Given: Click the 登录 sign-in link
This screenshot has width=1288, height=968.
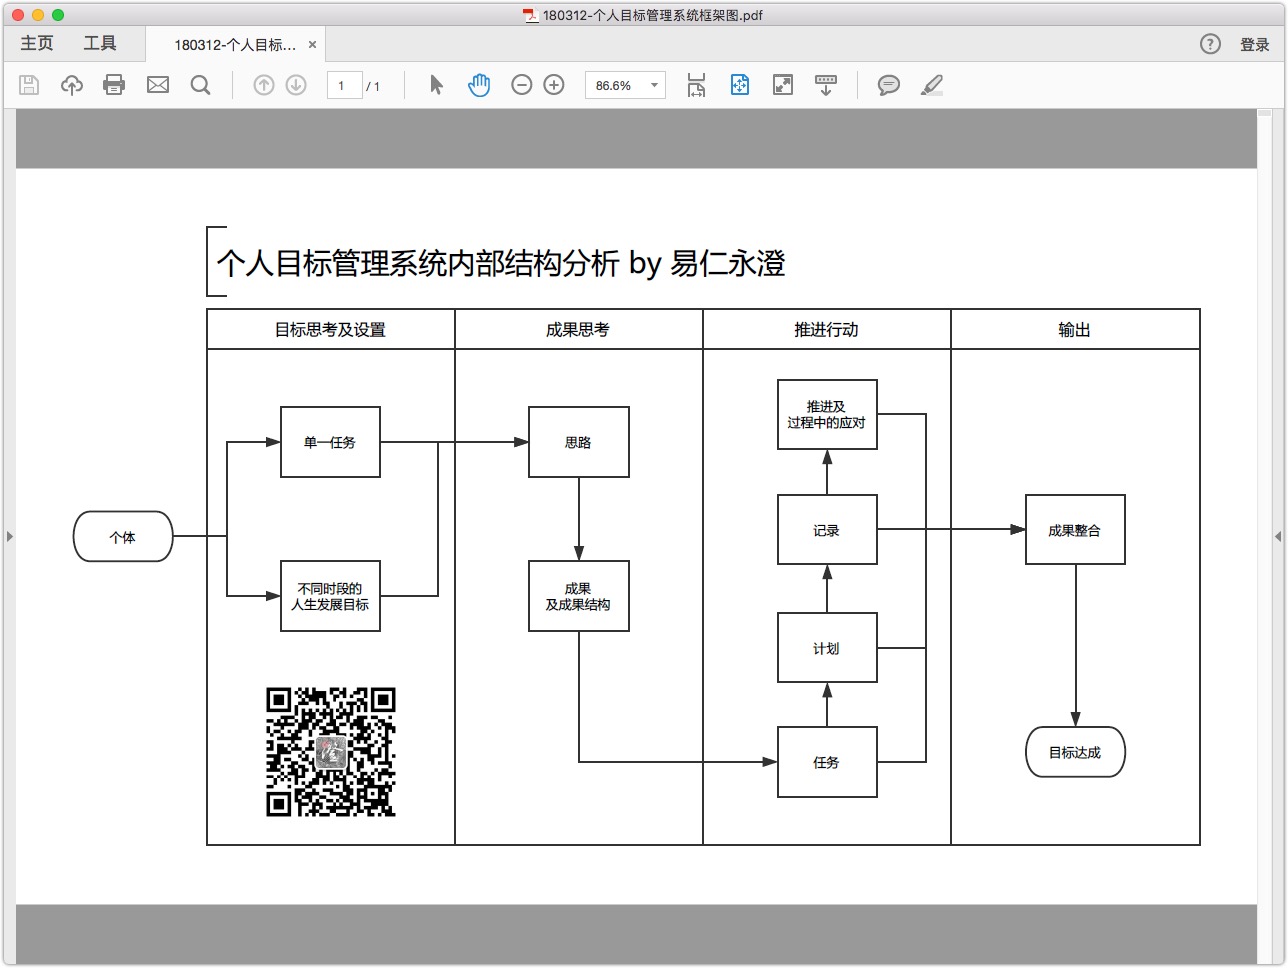Looking at the screenshot, I should (1254, 44).
